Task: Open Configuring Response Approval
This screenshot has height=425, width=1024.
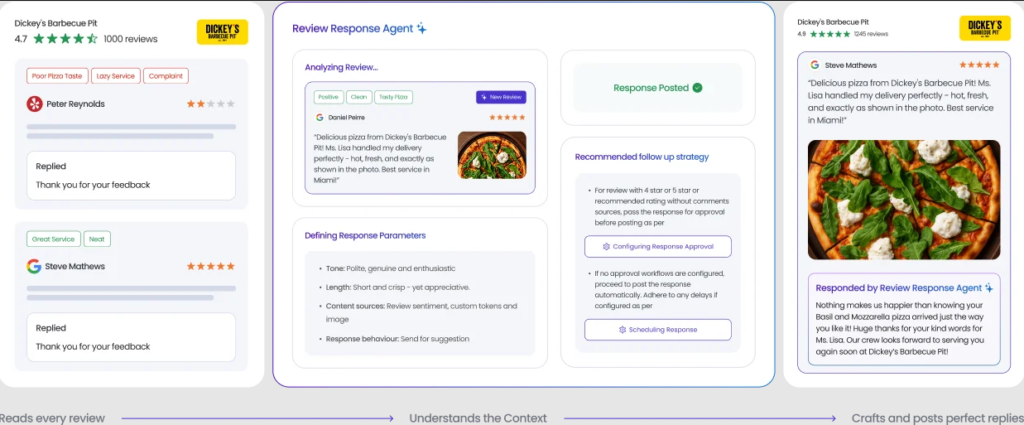Action: pos(657,246)
